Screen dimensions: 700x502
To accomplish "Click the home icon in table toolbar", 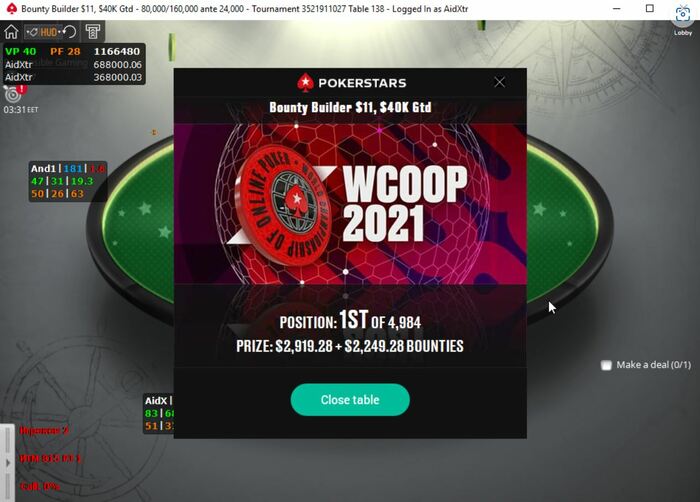I will tap(11, 32).
